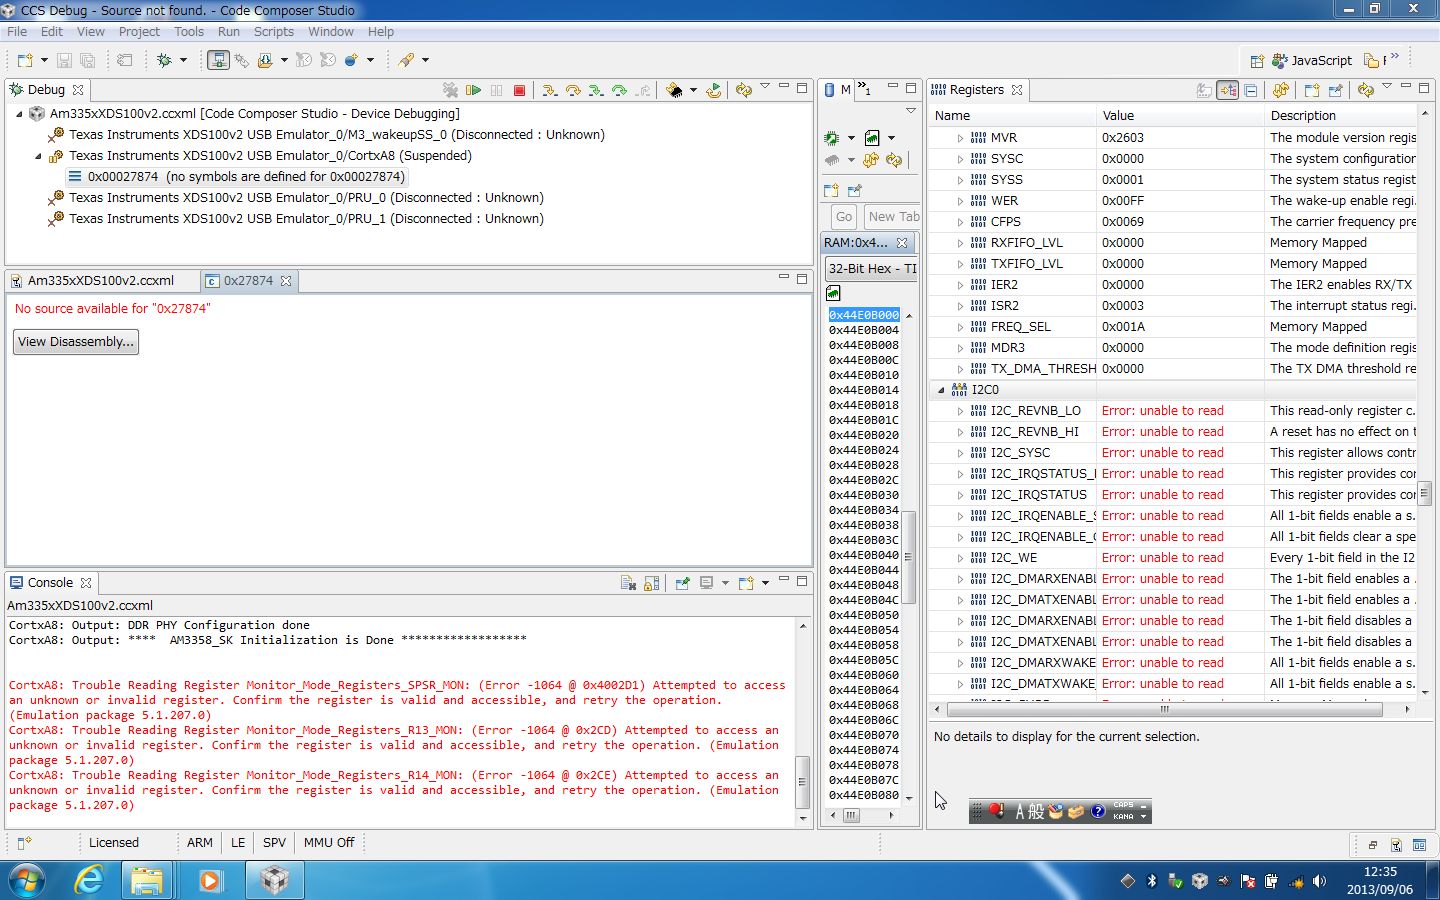The width and height of the screenshot is (1440, 900).
Task: Click Continuous Refresh icon in Memory view
Action: click(871, 160)
